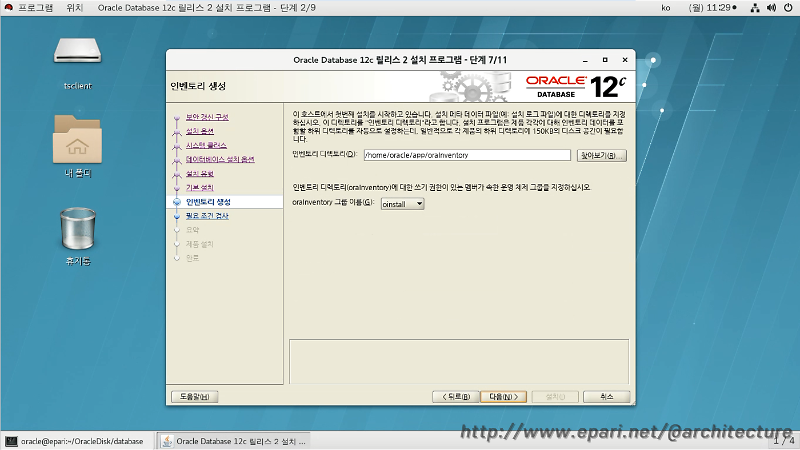Click the empty message area at bottom

click(x=459, y=361)
